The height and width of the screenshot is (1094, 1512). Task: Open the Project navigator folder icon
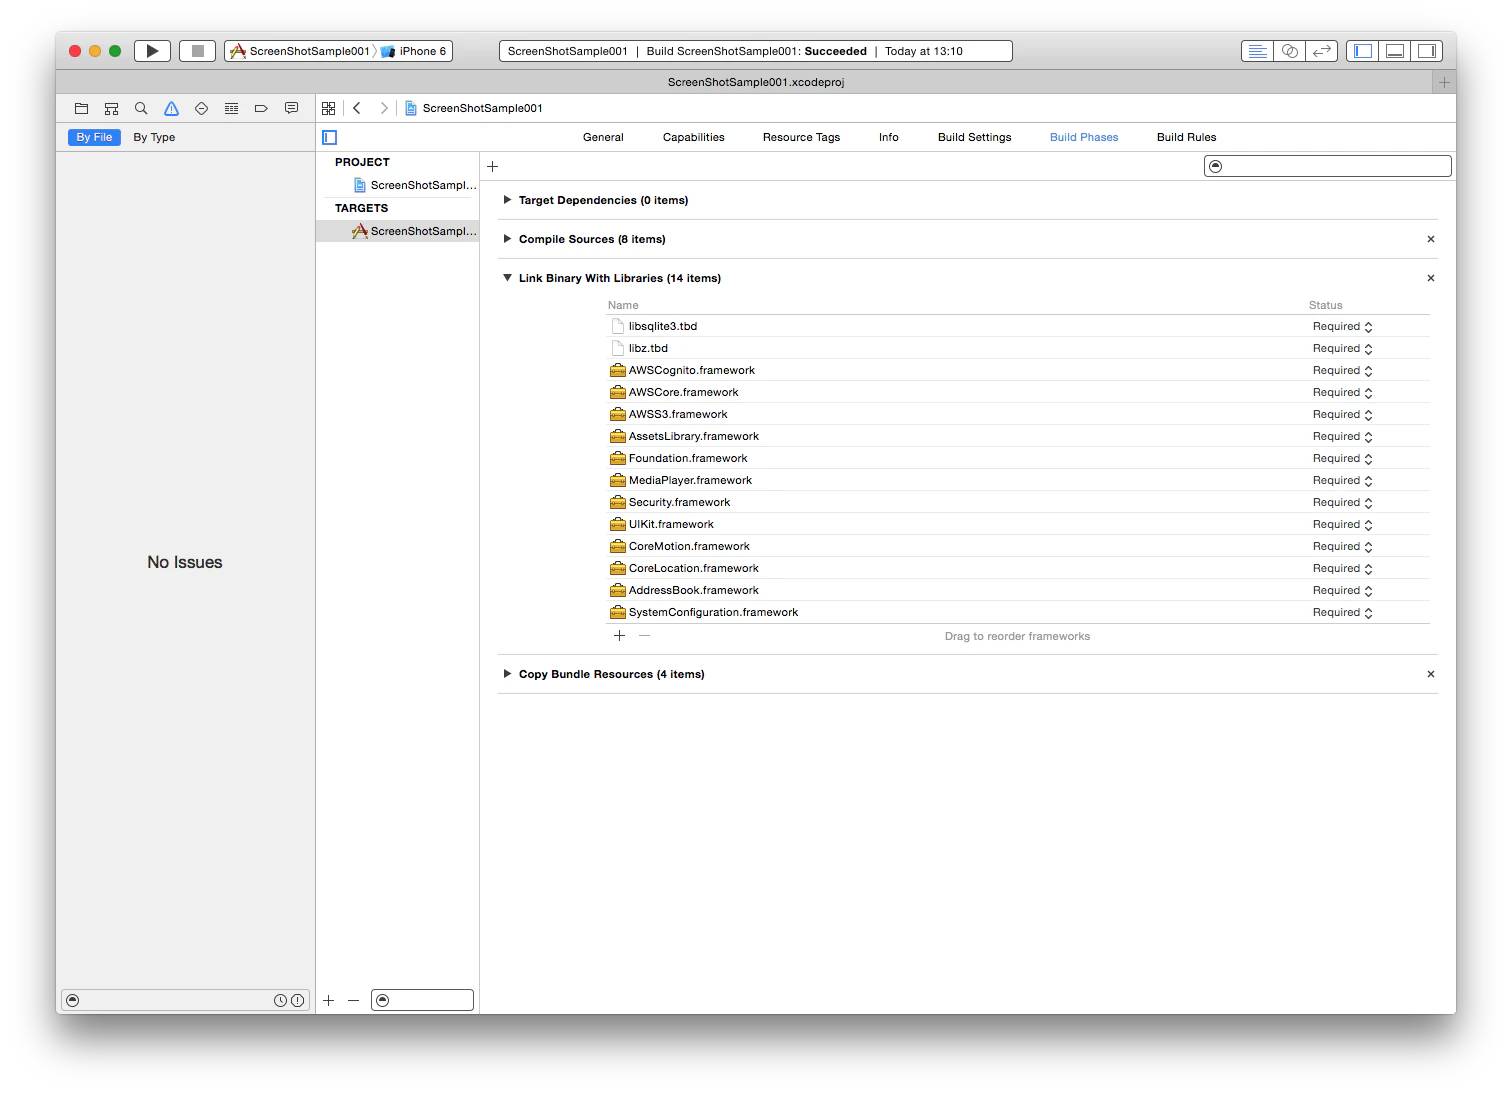pos(82,108)
